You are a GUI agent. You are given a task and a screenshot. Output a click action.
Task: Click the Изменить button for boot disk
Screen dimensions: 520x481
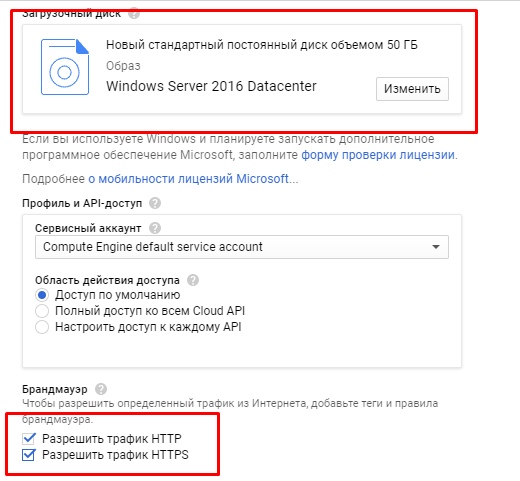point(412,89)
